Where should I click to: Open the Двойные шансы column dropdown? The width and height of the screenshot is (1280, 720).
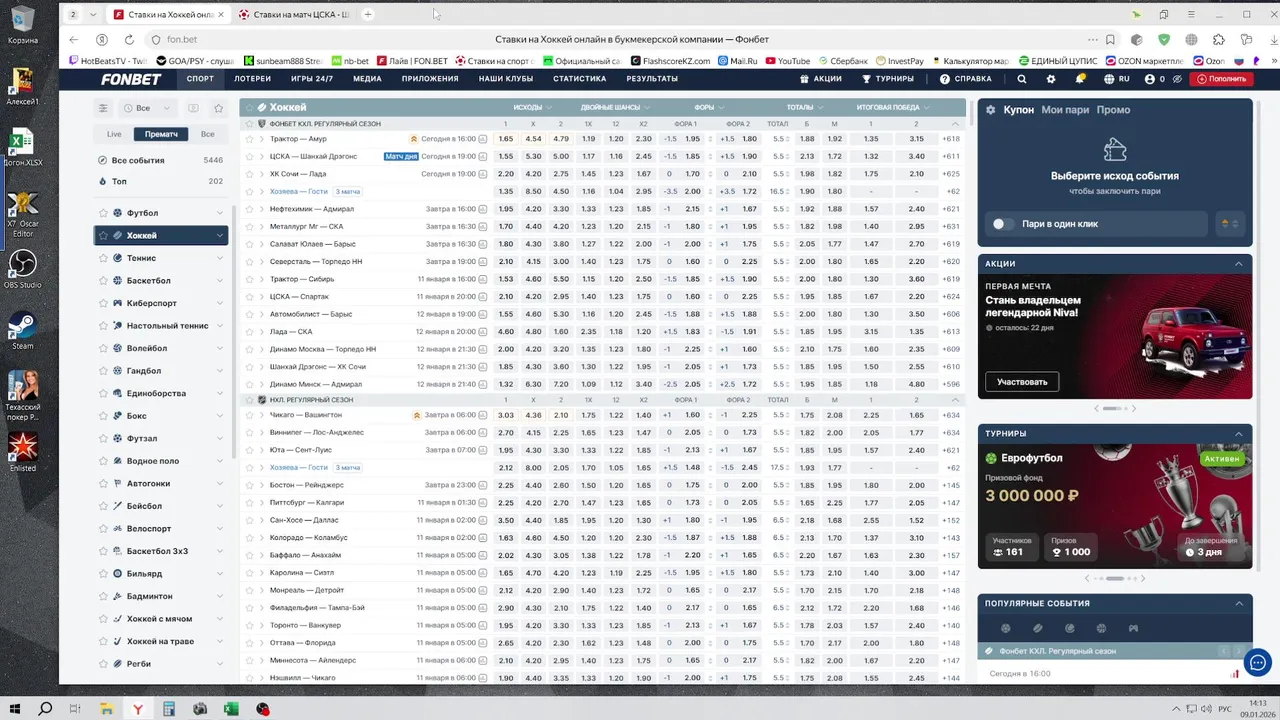pos(615,107)
